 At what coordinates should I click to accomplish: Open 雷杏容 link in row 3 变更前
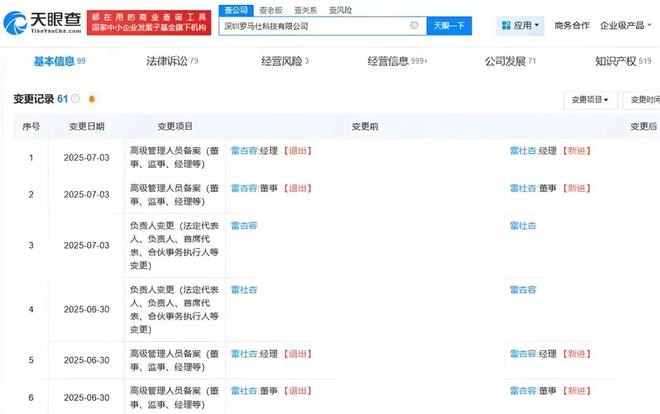[244, 226]
